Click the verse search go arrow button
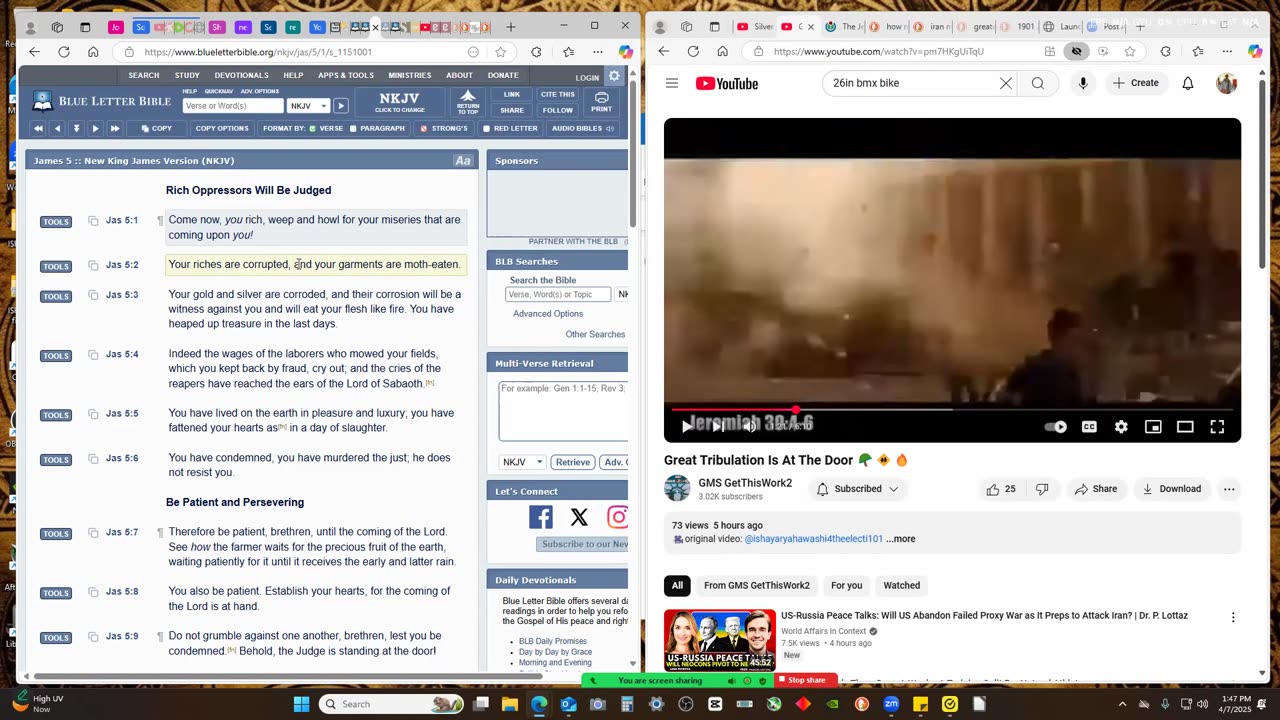This screenshot has height=720, width=1280. pyautogui.click(x=340, y=106)
